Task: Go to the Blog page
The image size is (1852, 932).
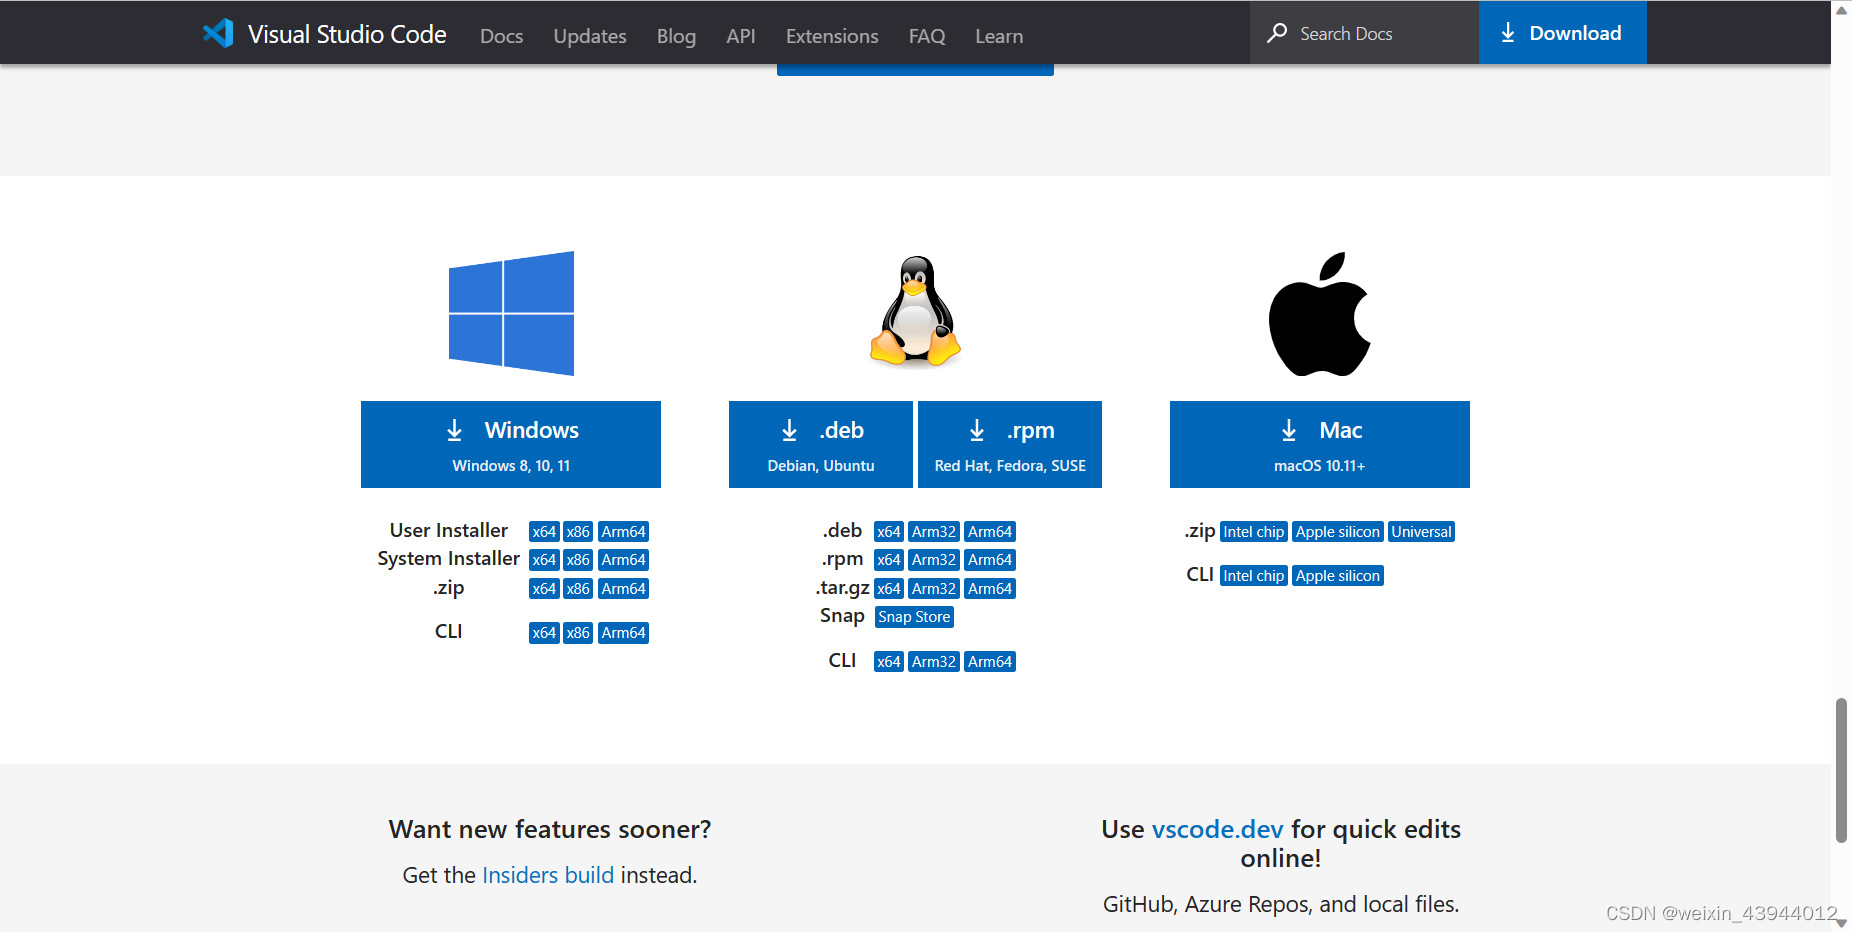Action: 676,36
